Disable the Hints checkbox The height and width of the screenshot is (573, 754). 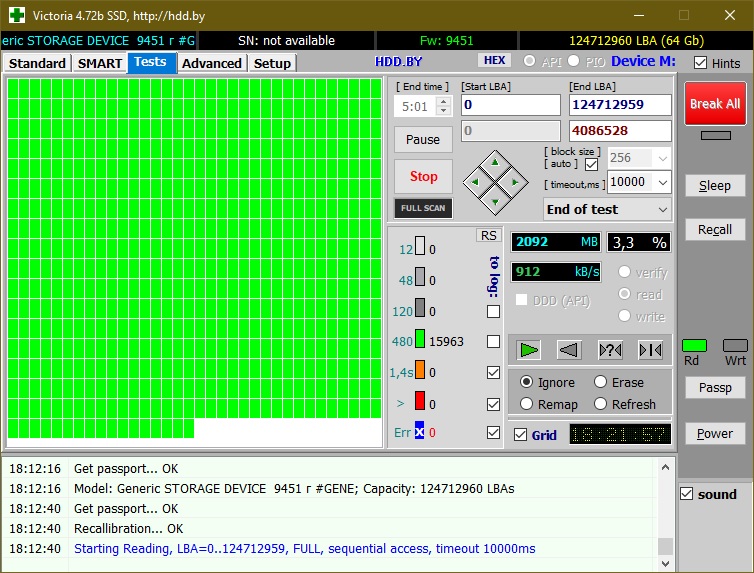pyautogui.click(x=700, y=63)
